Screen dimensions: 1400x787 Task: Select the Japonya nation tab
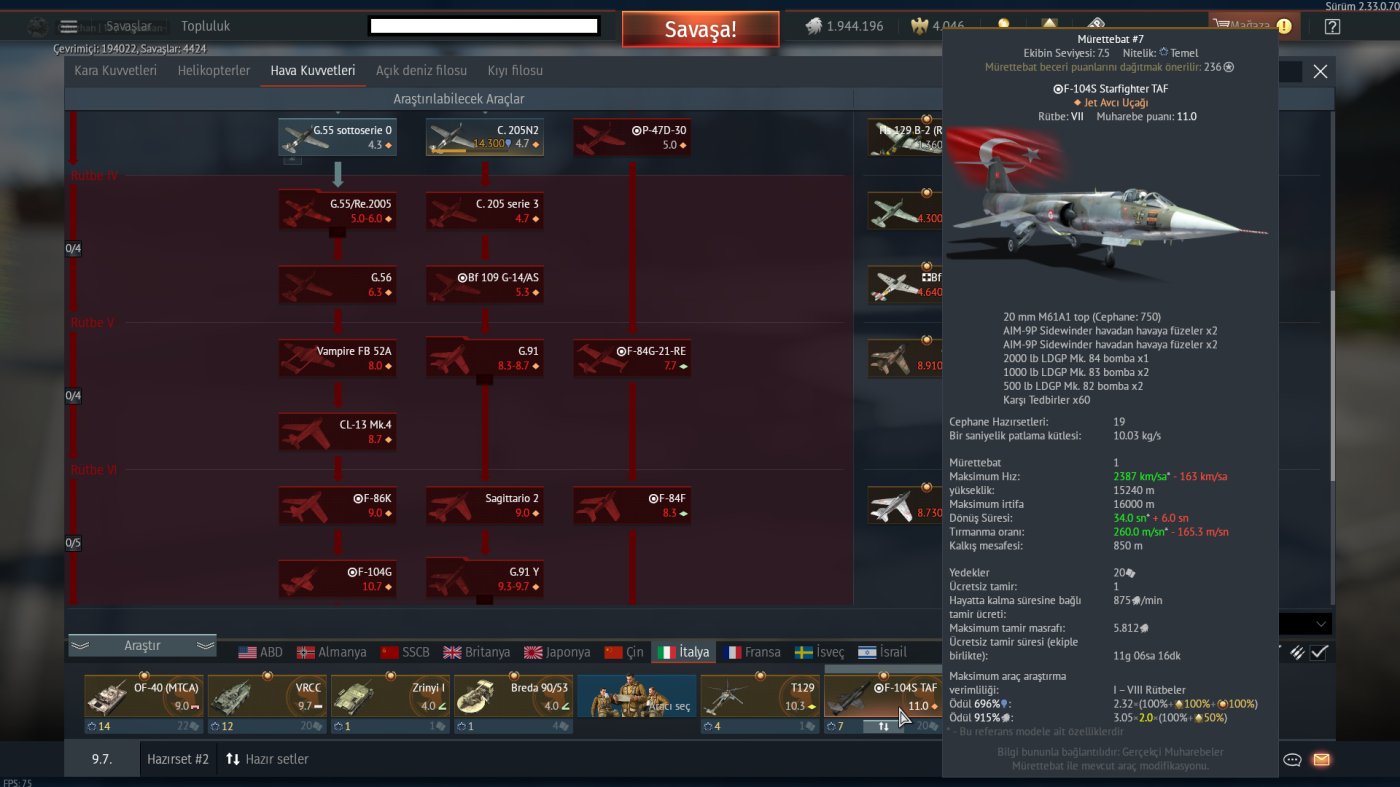tap(556, 652)
